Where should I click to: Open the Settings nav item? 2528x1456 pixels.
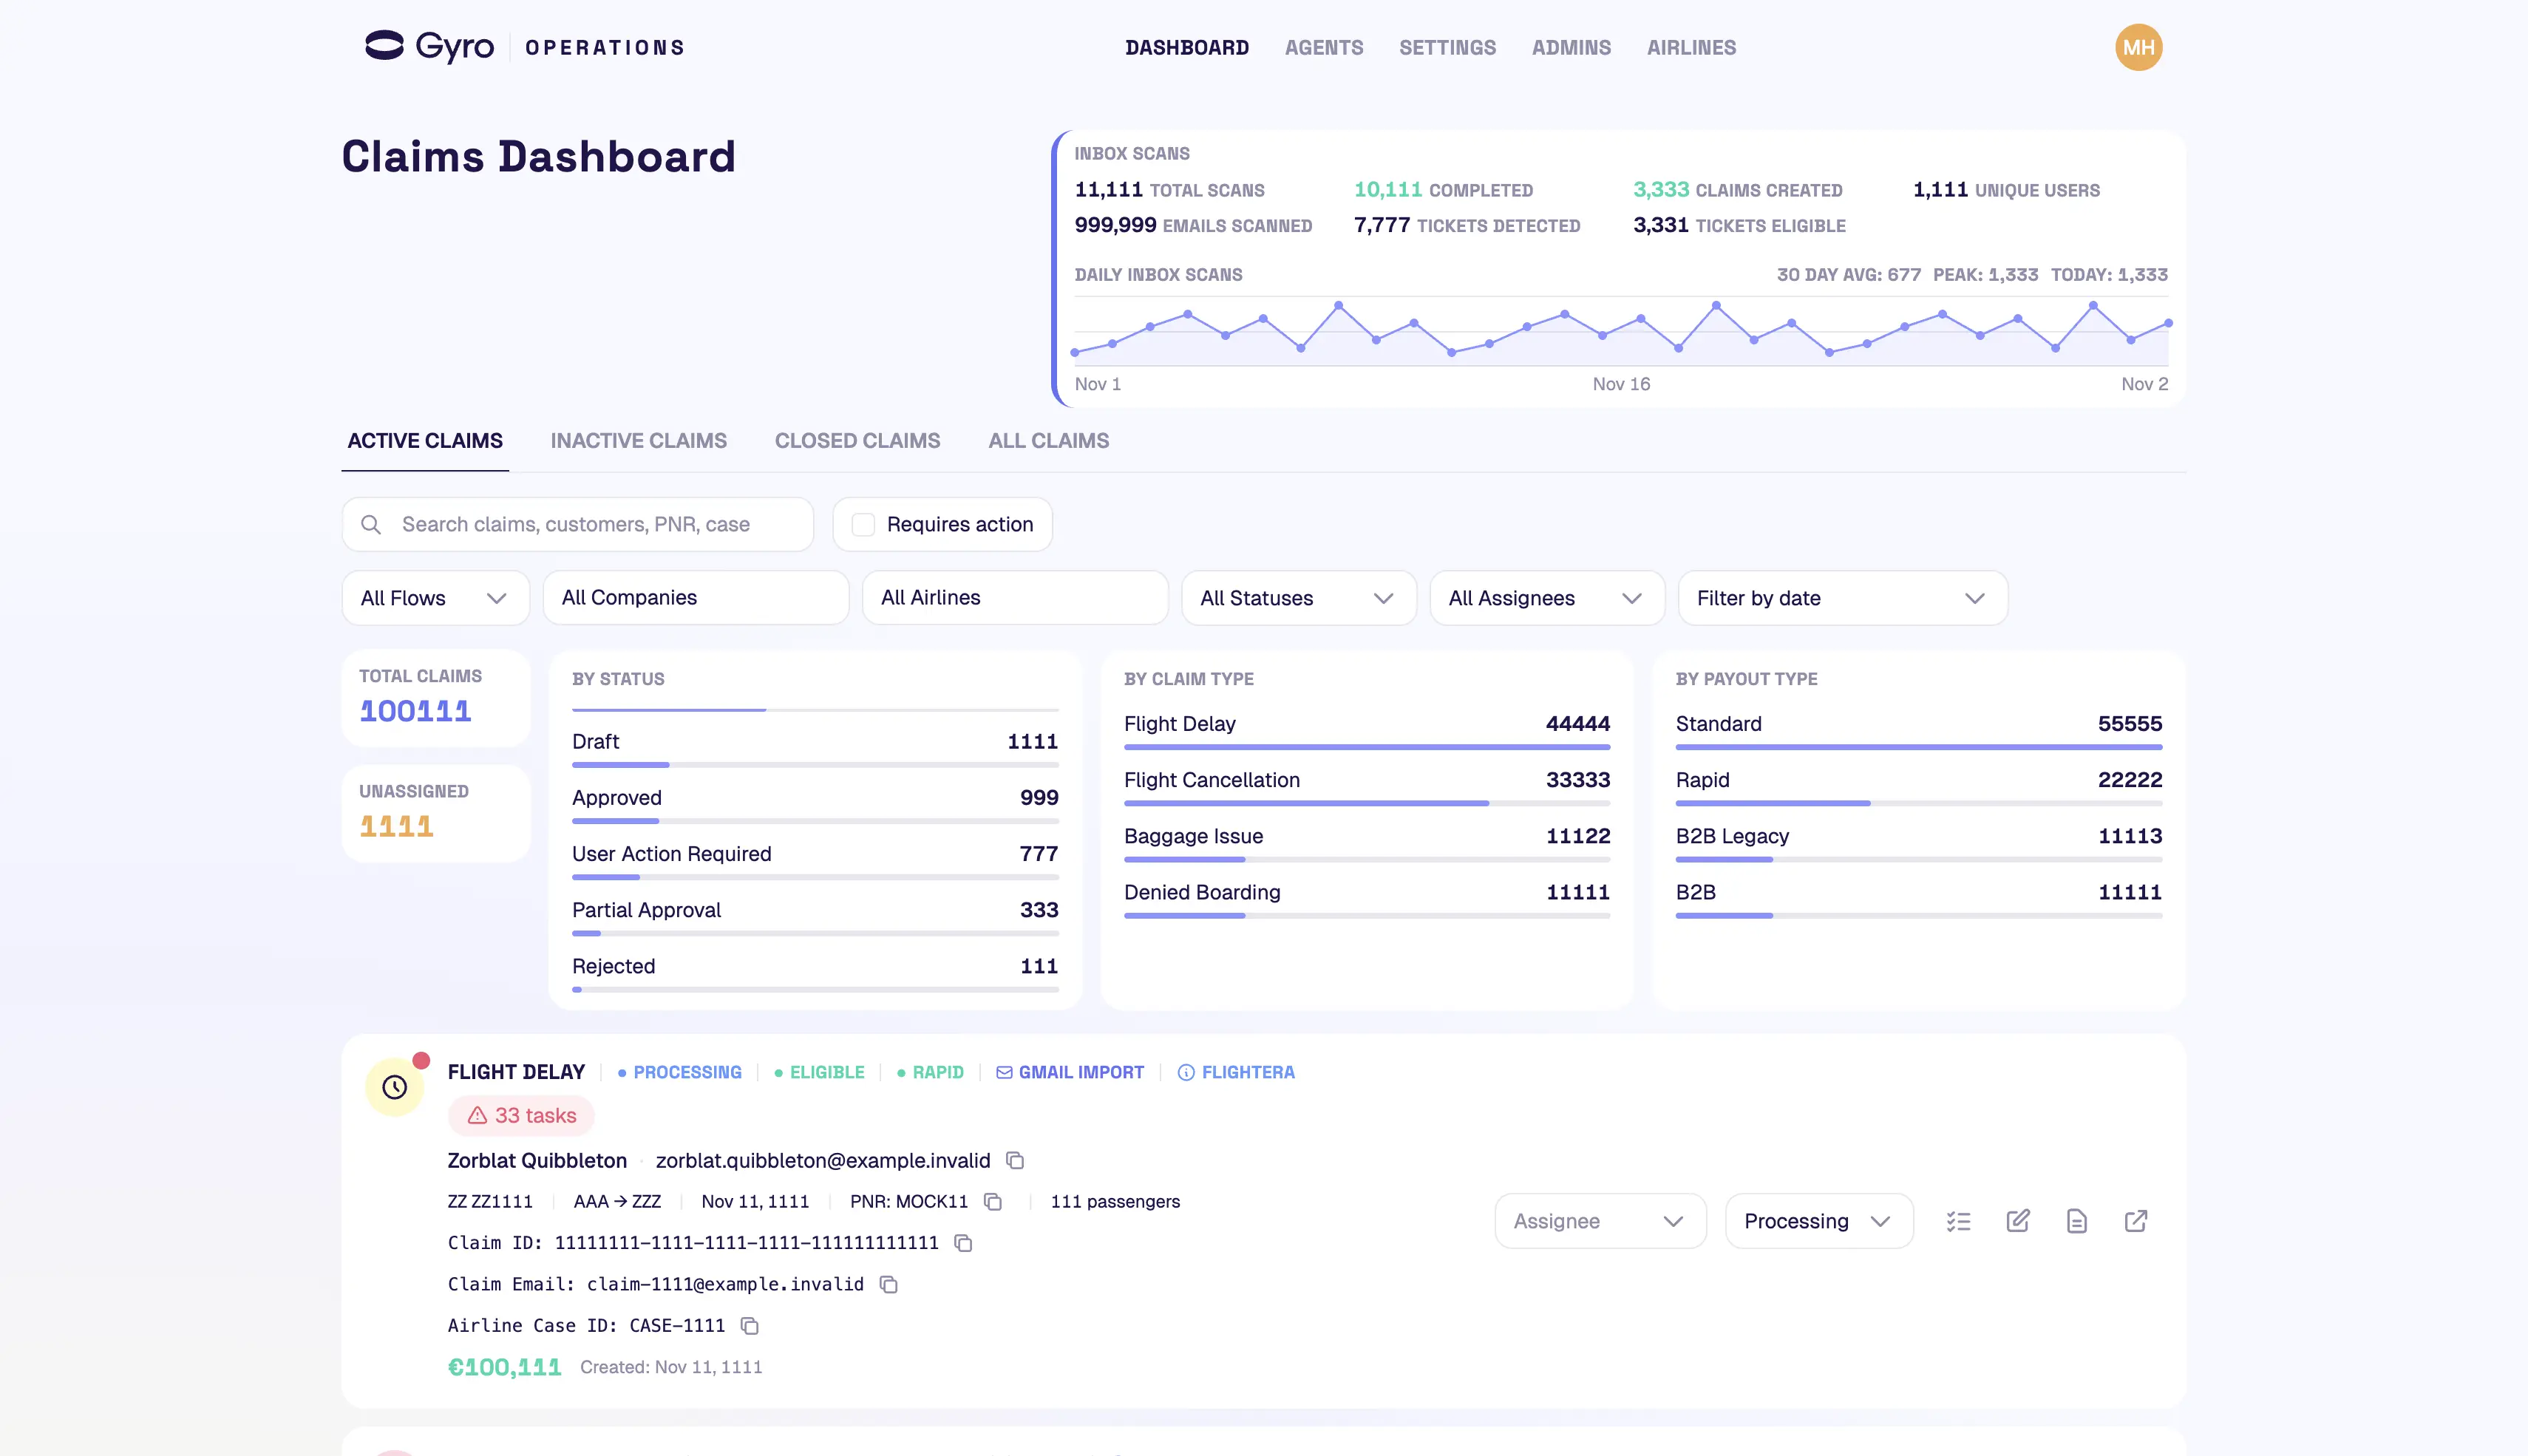(1447, 48)
